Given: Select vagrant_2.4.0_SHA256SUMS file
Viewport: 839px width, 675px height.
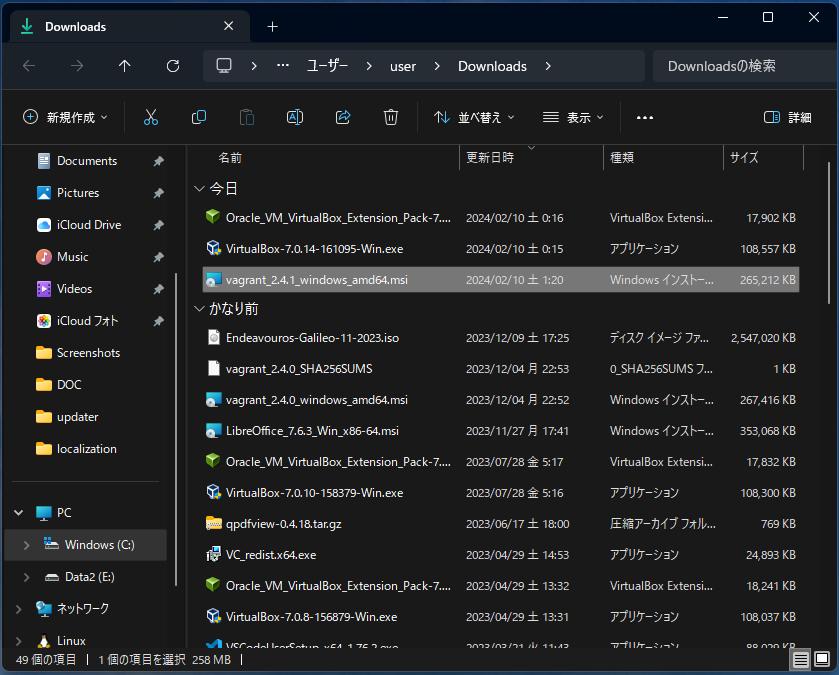Looking at the screenshot, I should coord(501,369).
